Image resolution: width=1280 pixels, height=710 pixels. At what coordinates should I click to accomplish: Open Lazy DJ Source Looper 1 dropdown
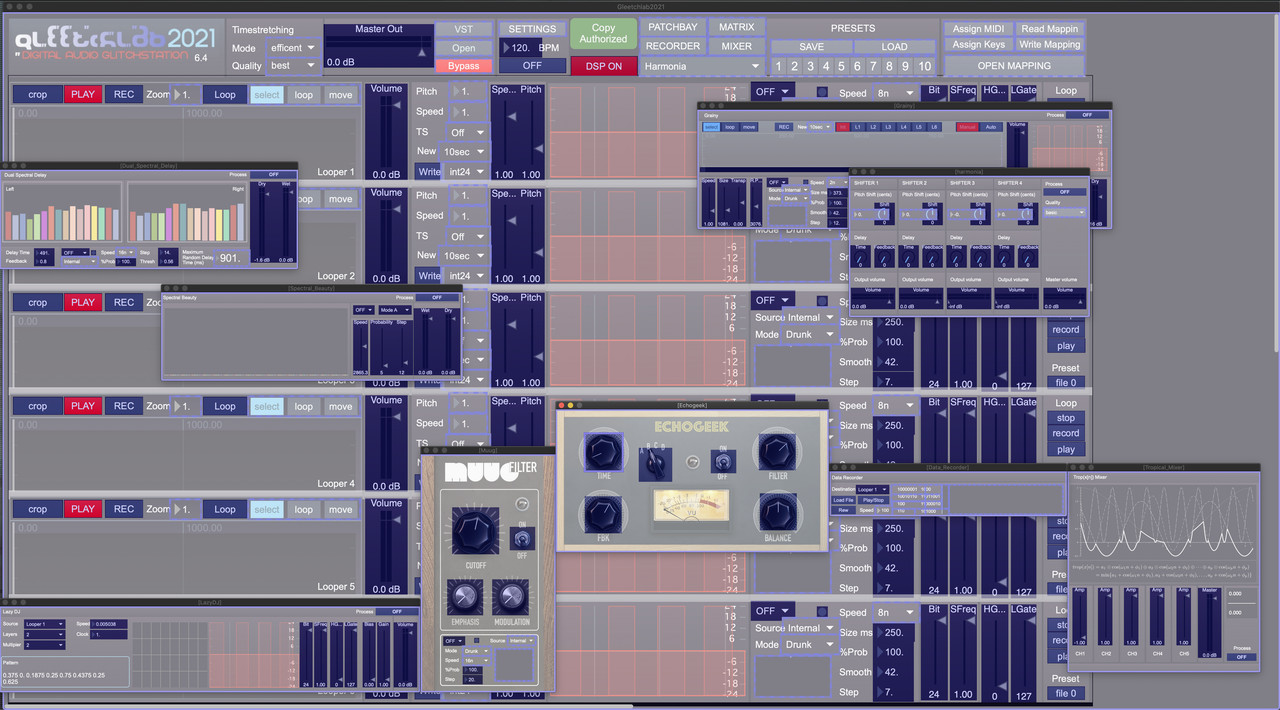coord(46,624)
